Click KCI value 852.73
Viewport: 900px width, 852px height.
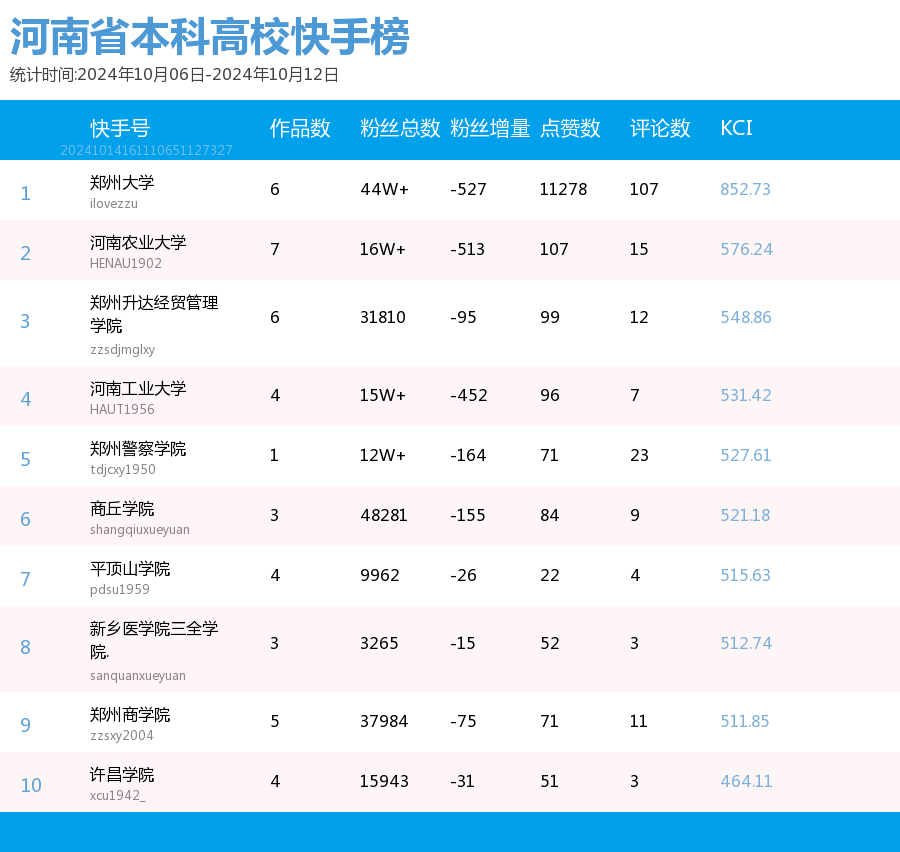(x=745, y=189)
